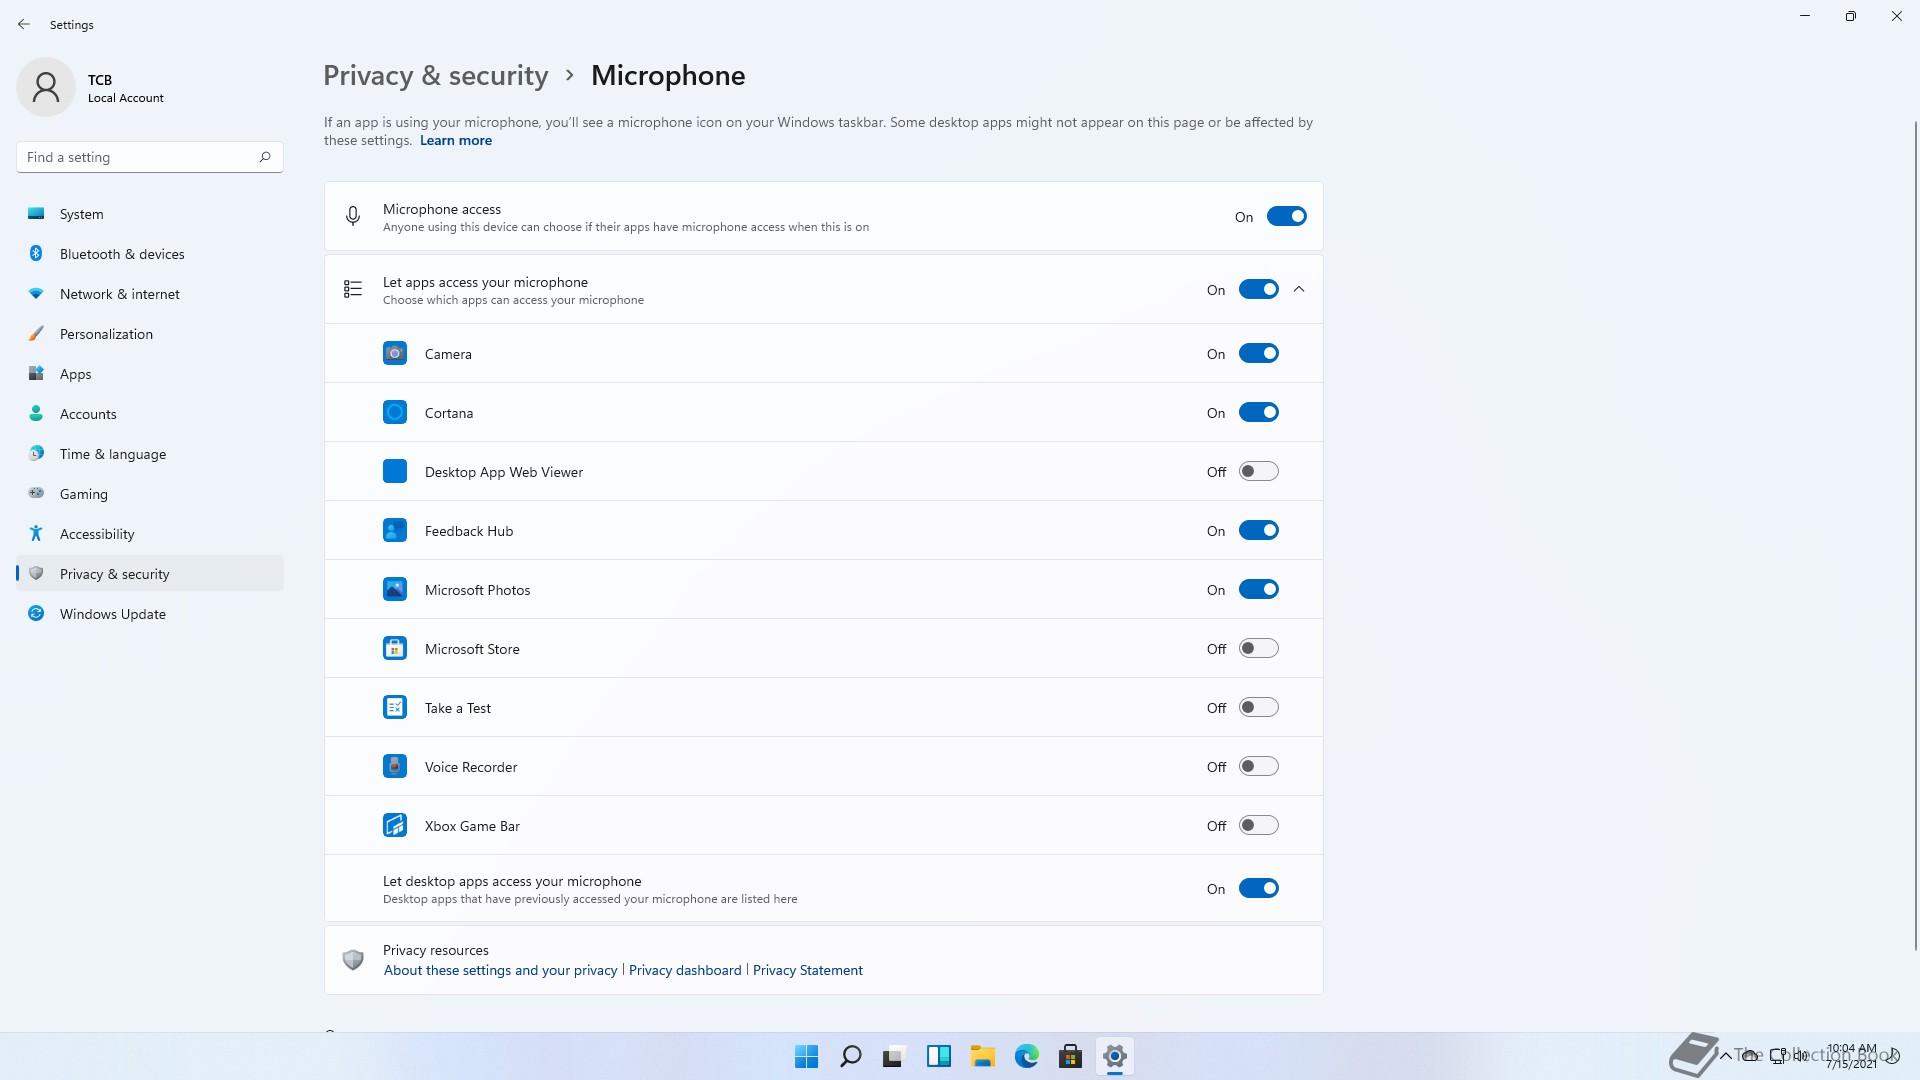Open Microsoft Store from taskbar

click(1070, 1056)
